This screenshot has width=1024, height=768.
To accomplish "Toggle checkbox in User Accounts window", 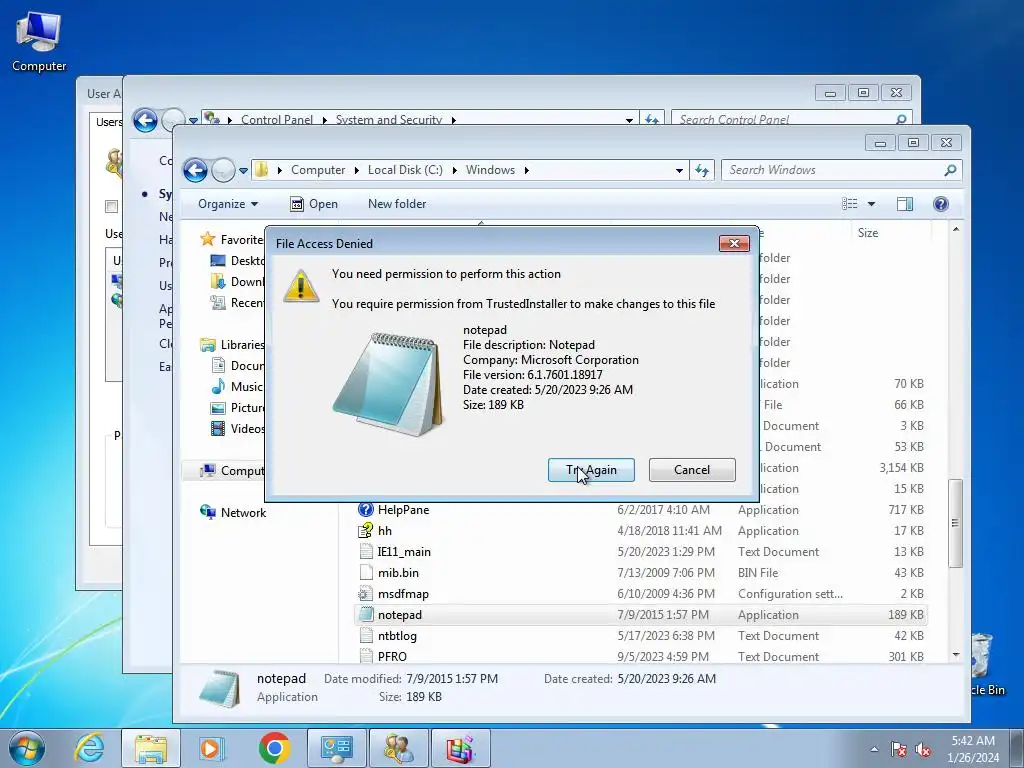I will point(112,206).
